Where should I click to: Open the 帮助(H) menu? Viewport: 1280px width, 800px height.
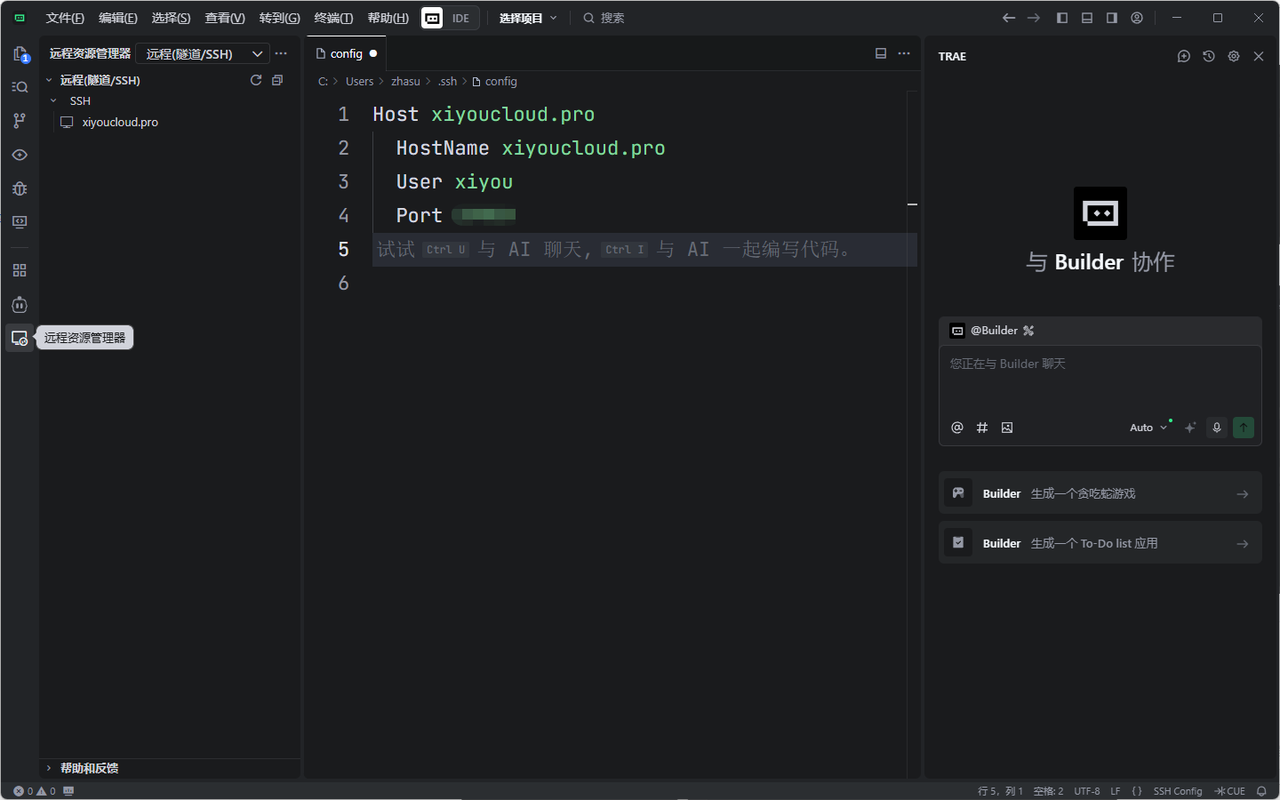pos(388,18)
